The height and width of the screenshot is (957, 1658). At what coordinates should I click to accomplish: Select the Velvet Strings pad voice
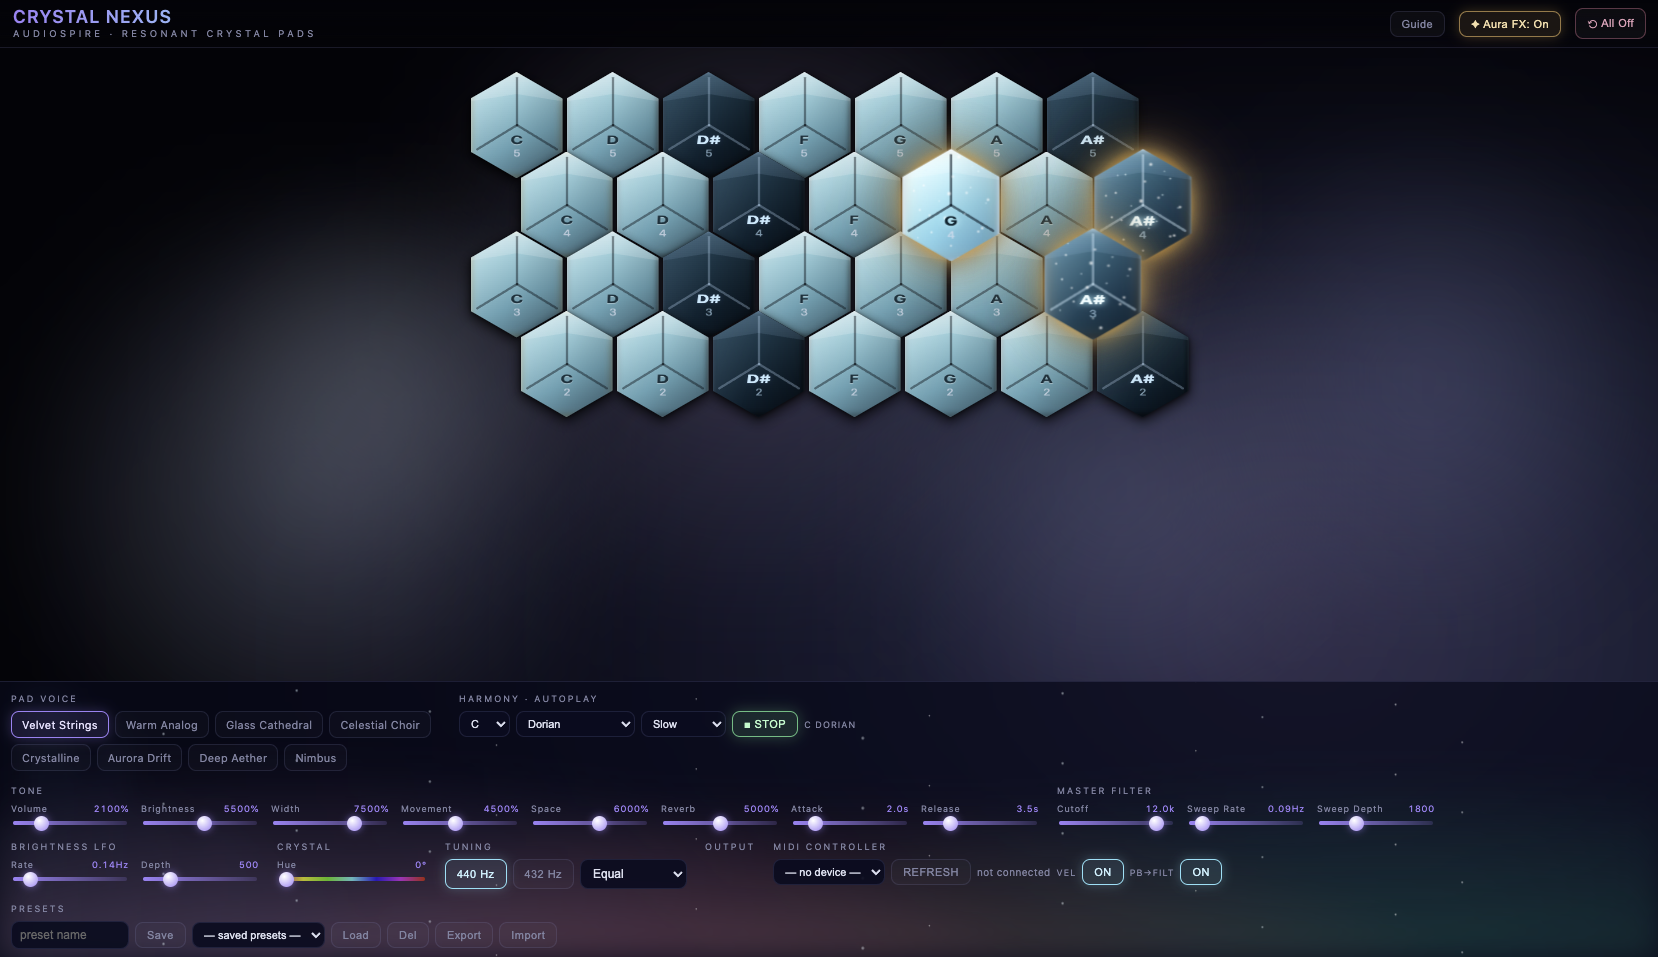pos(60,725)
